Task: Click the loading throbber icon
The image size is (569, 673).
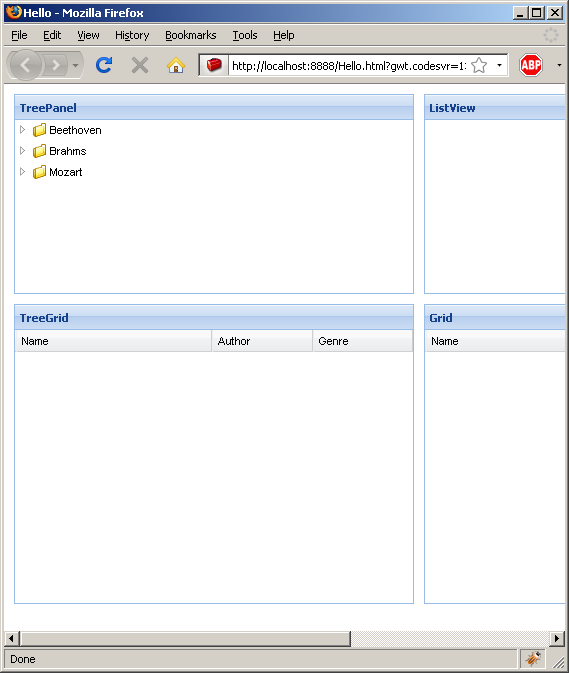Action: (x=551, y=35)
